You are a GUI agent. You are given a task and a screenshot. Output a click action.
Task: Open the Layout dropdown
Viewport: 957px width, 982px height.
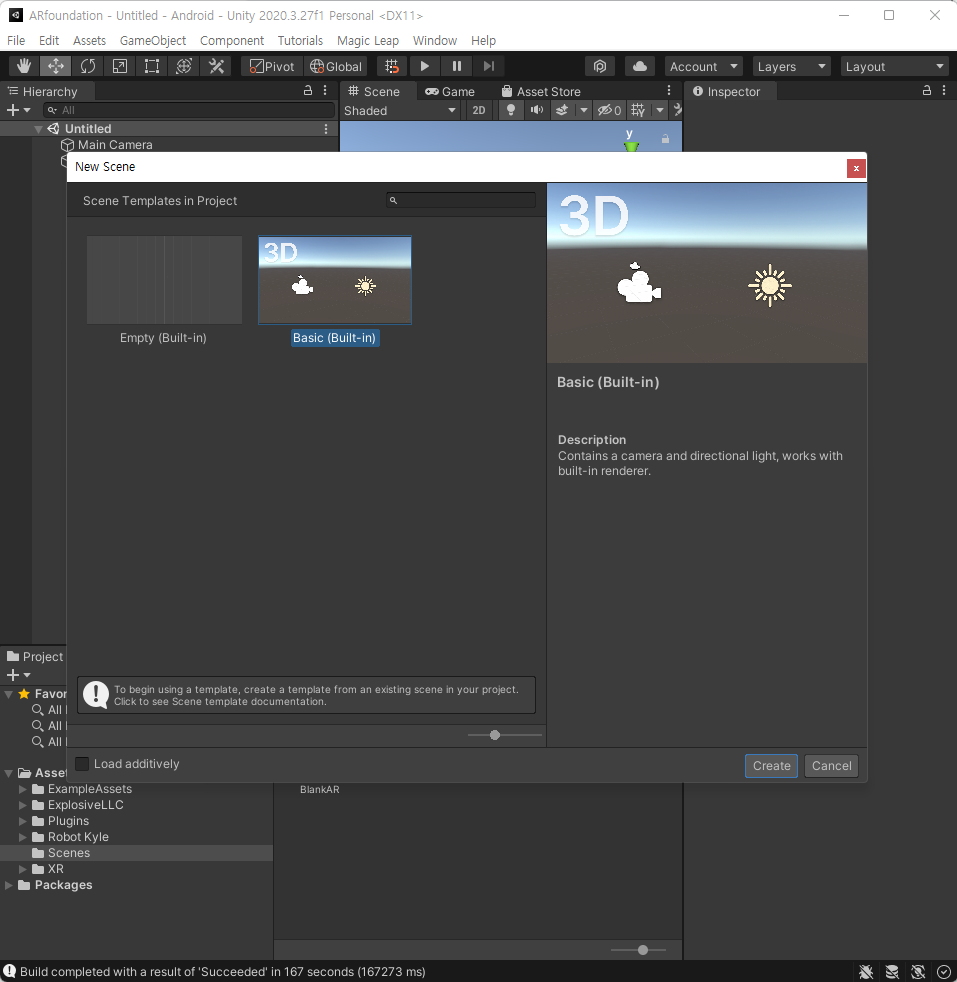894,66
